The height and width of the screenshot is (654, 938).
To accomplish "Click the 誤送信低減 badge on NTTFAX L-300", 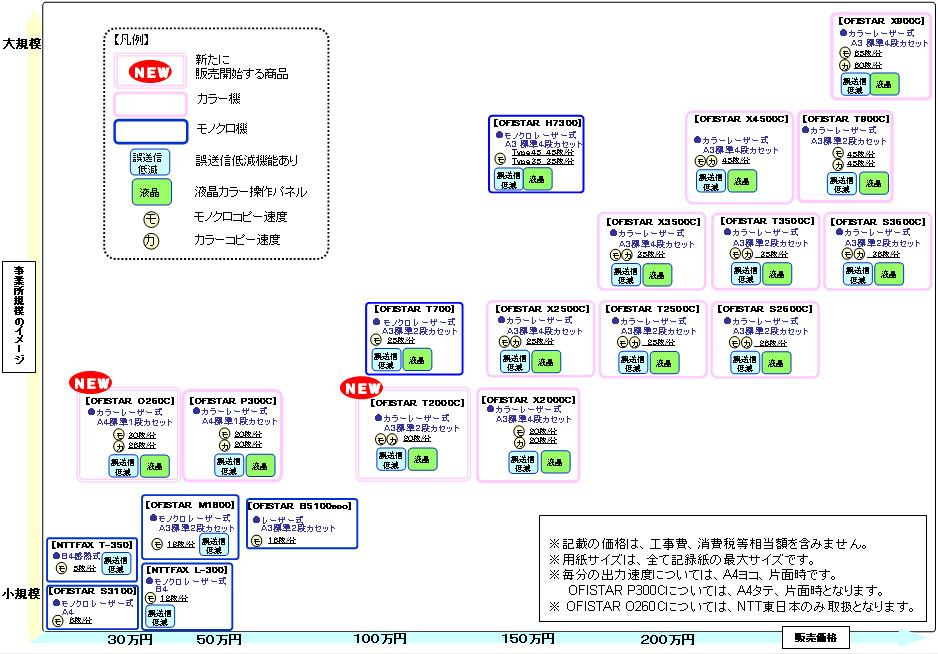I will tap(160, 617).
